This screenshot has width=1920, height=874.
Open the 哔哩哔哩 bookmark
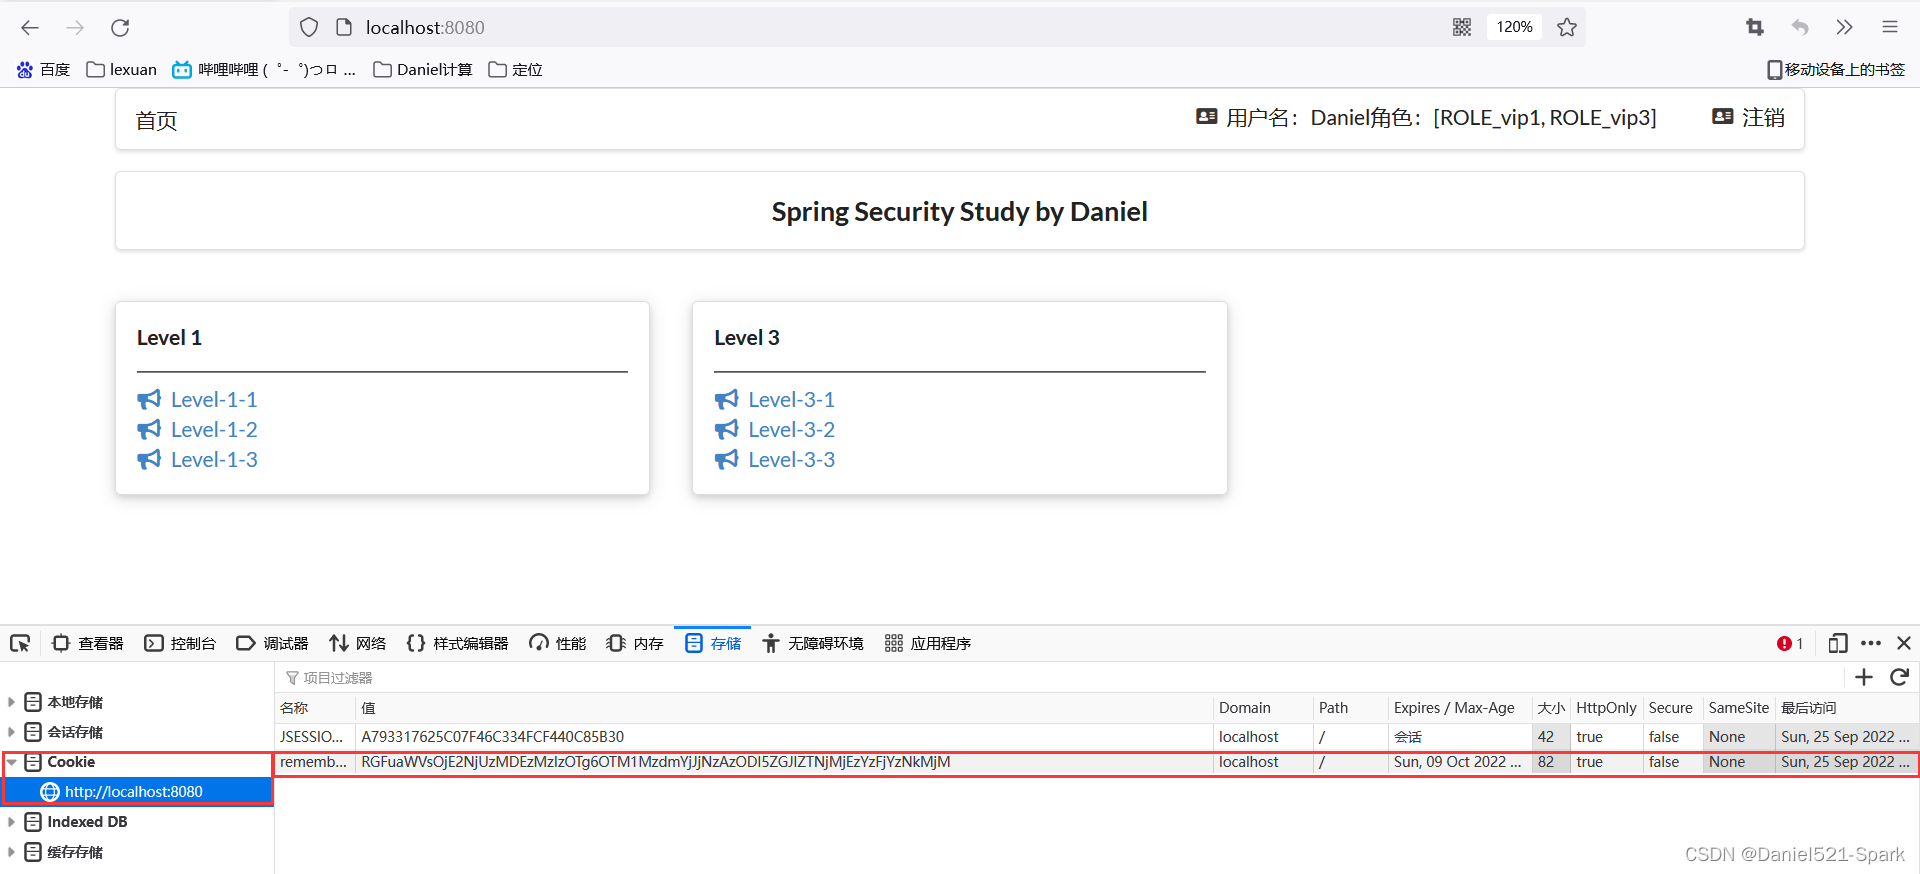(265, 69)
